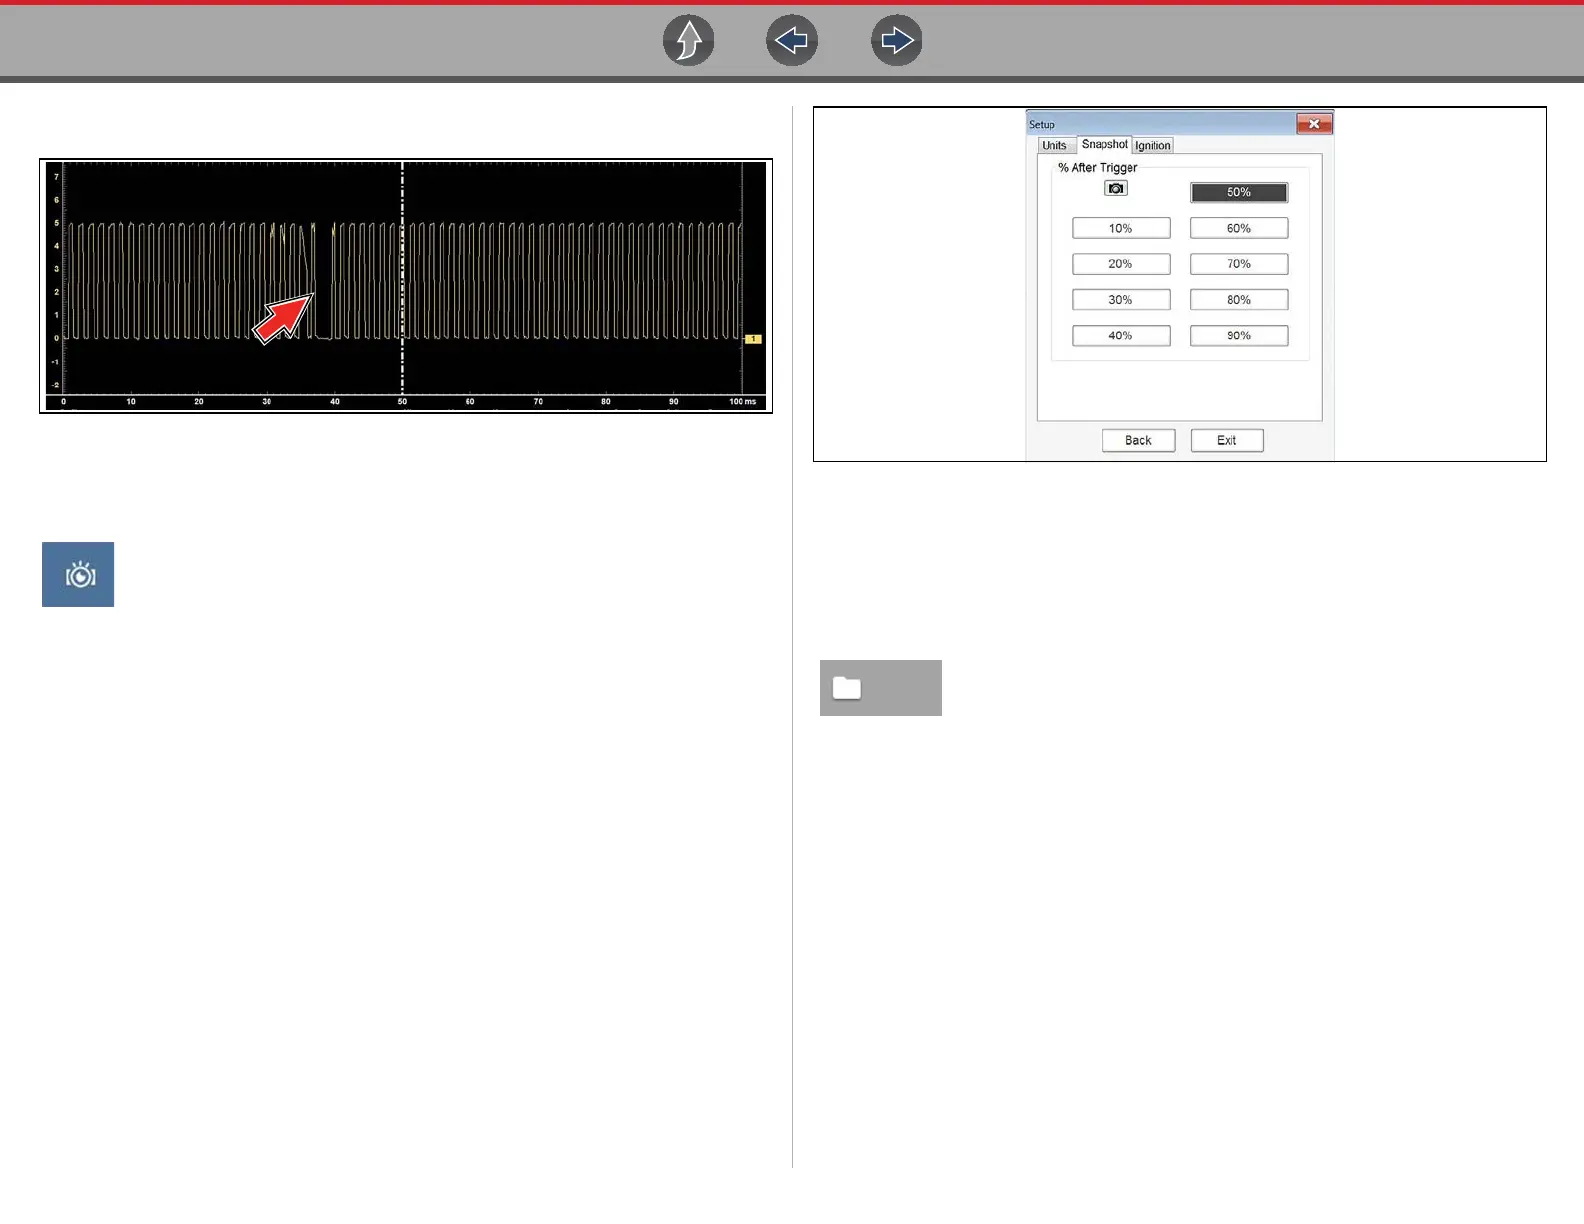Open the Ignition tab
This screenshot has height=1224, width=1584.
(1152, 146)
